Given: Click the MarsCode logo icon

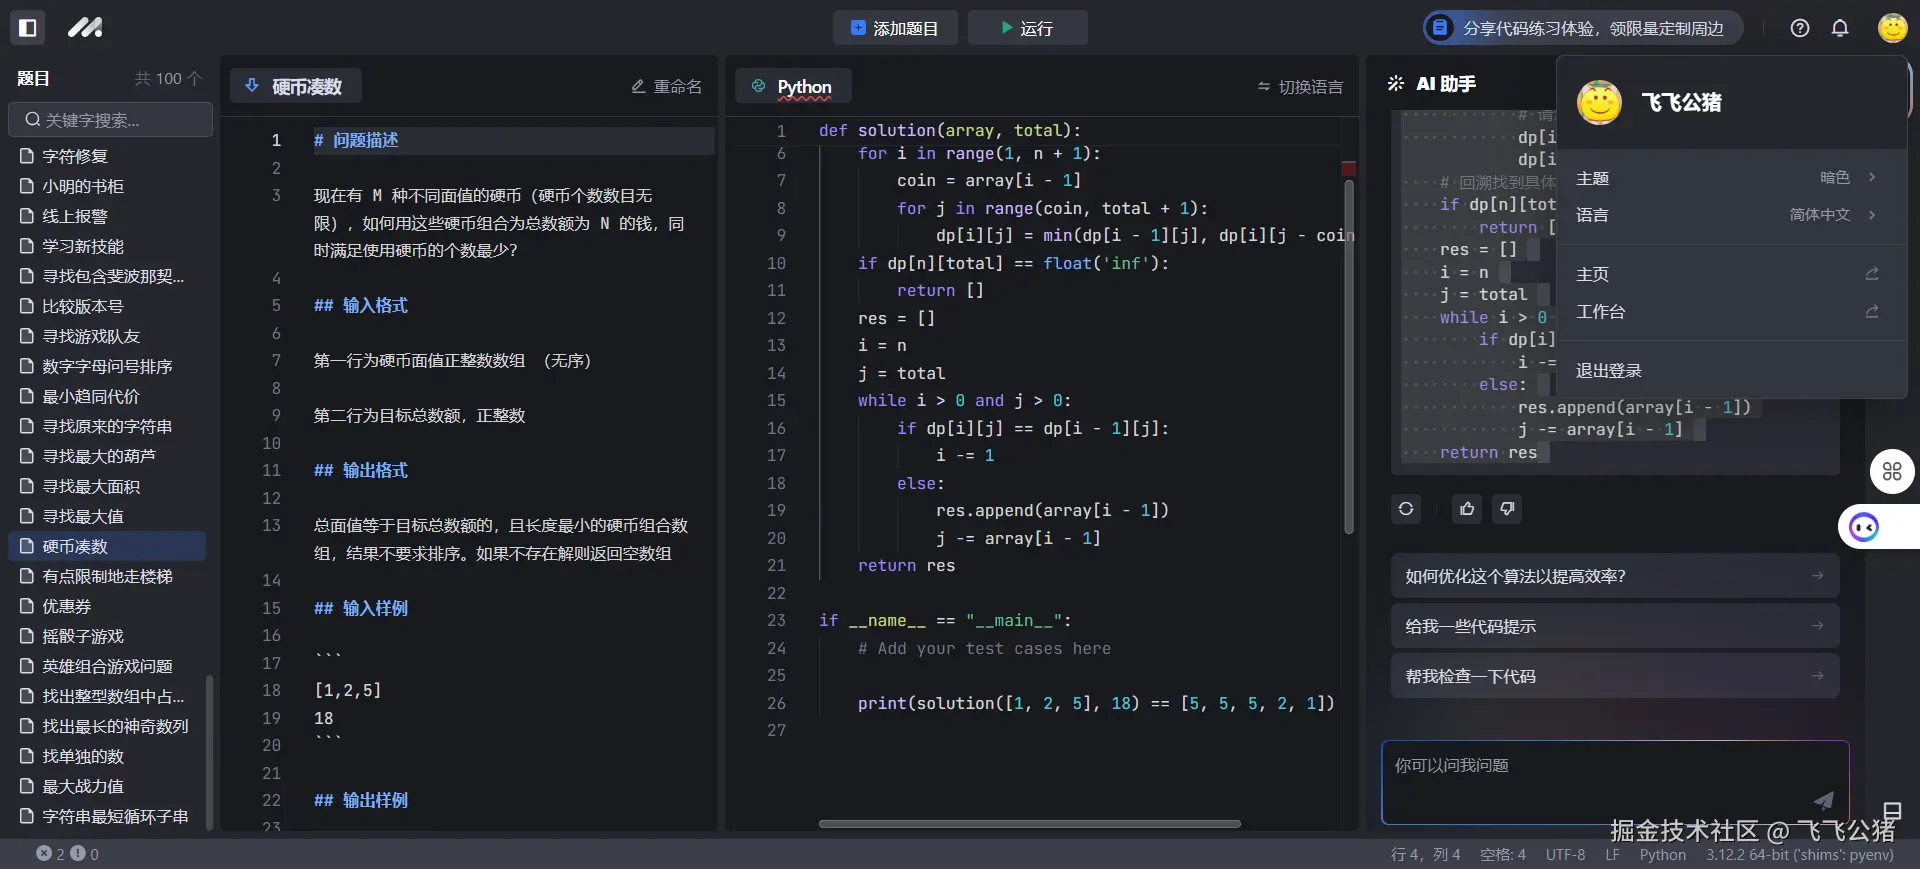Looking at the screenshot, I should [x=85, y=28].
